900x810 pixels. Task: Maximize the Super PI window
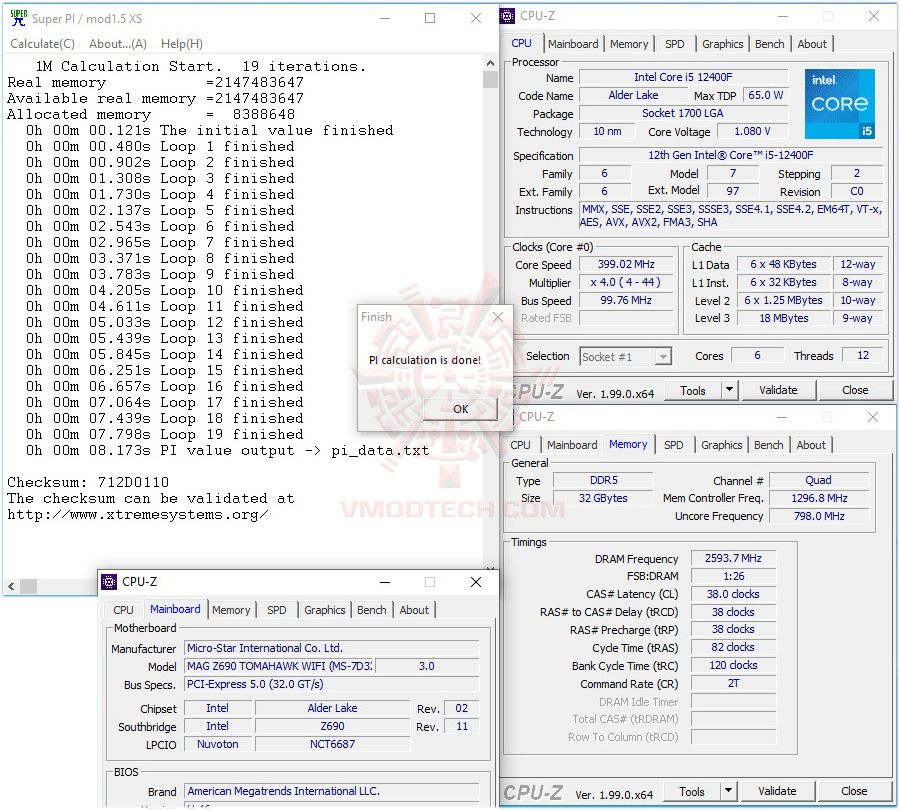coord(430,18)
